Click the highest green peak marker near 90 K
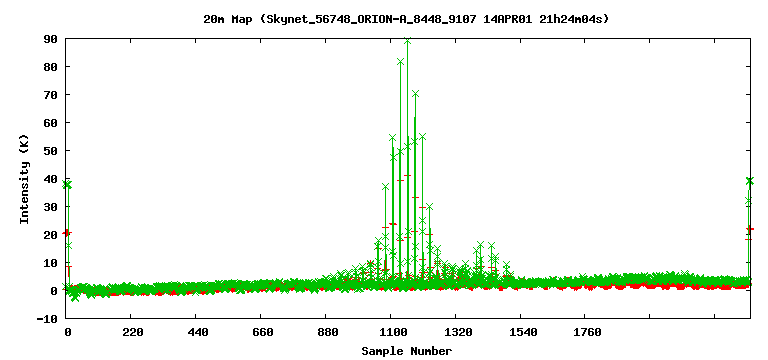The image size is (768, 360). [408, 41]
